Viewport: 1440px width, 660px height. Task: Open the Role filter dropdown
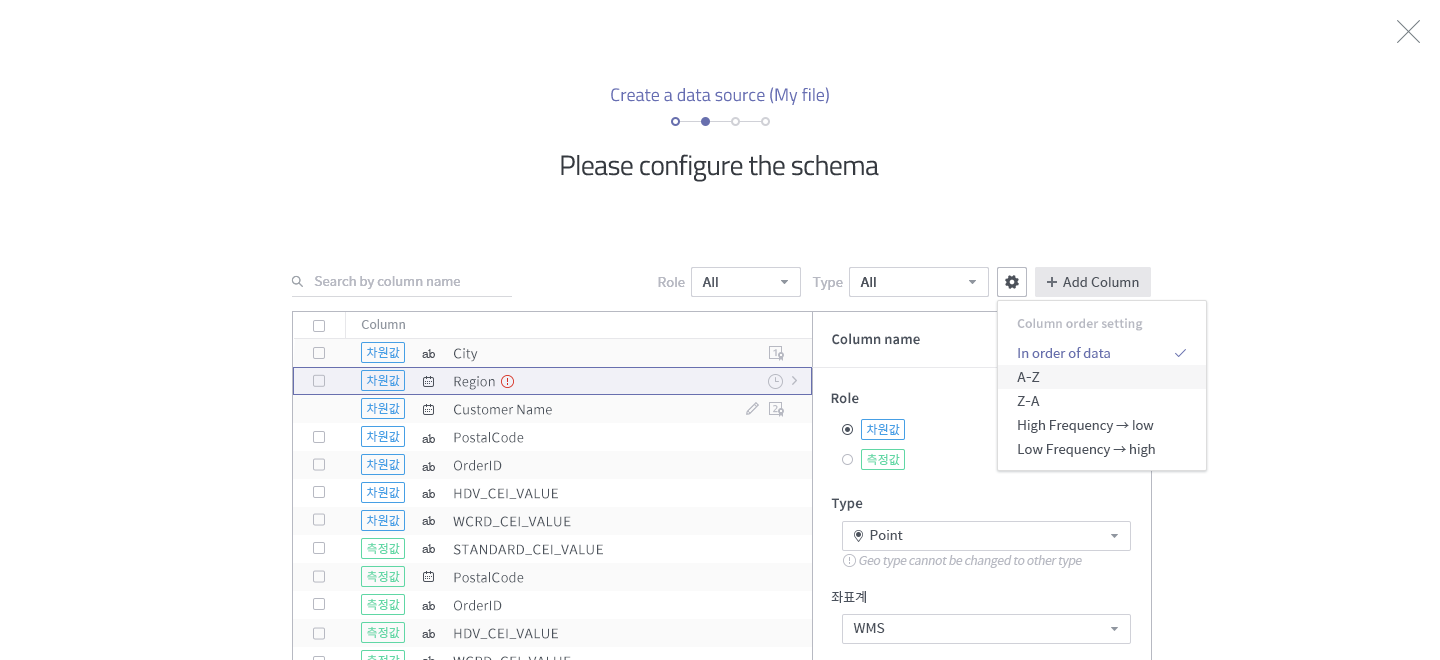point(746,282)
